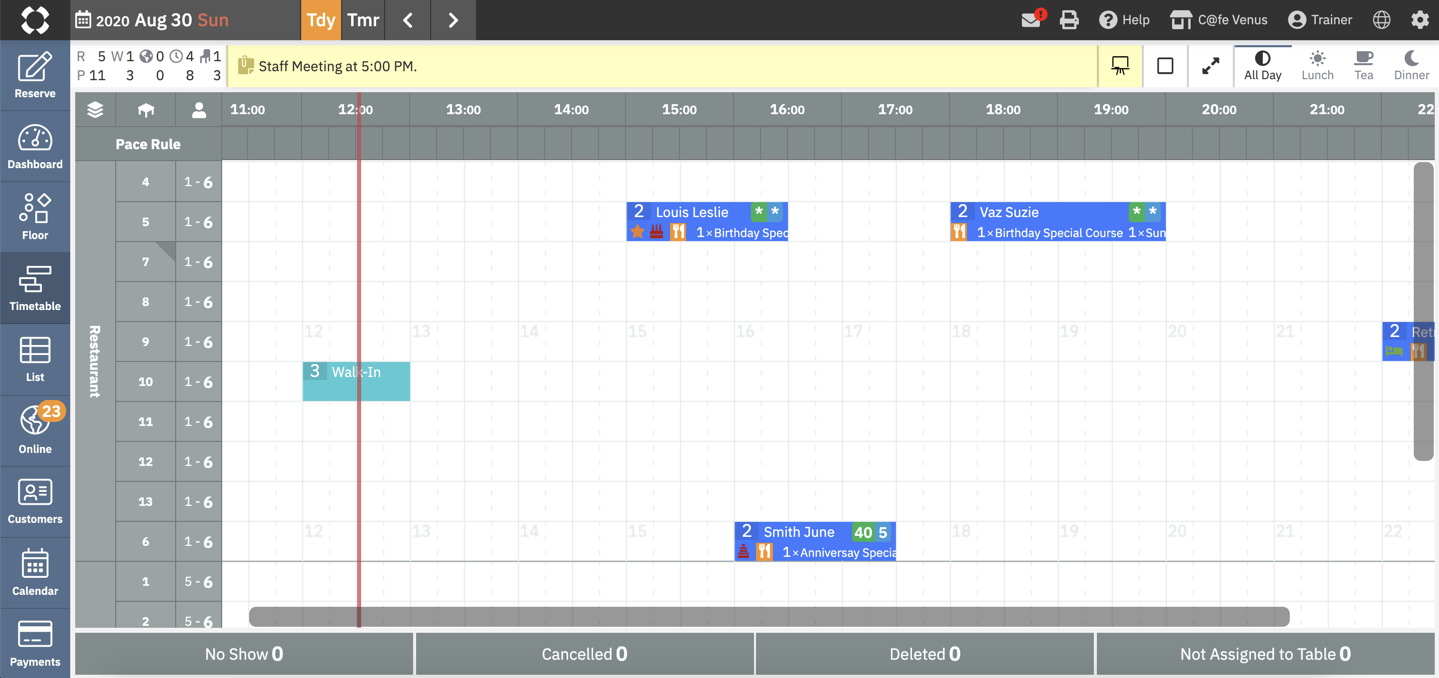Select the Timetable sidebar item

click(35, 288)
